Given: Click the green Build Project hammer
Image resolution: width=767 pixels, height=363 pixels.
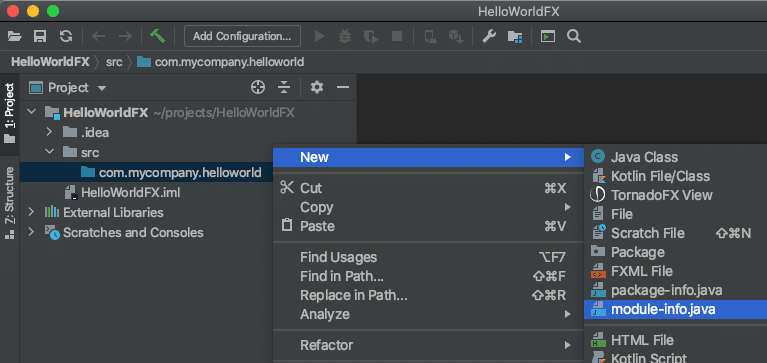Looking at the screenshot, I should click(x=158, y=36).
